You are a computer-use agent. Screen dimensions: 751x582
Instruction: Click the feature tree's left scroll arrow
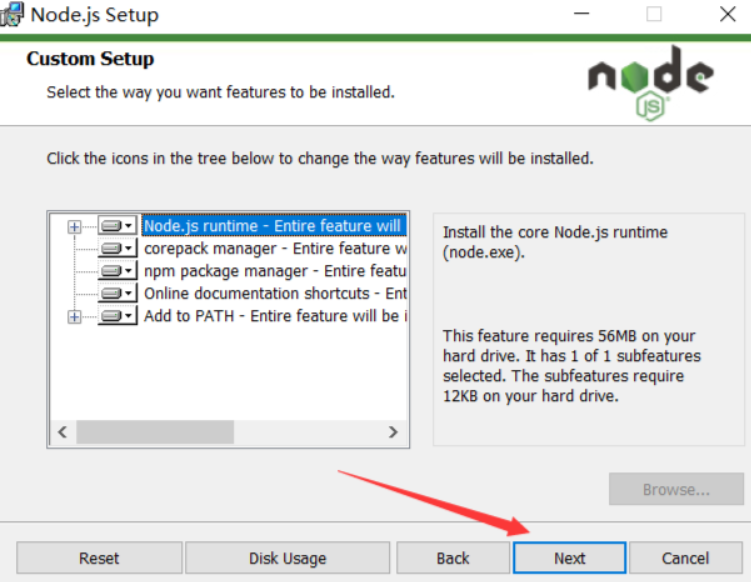(63, 432)
